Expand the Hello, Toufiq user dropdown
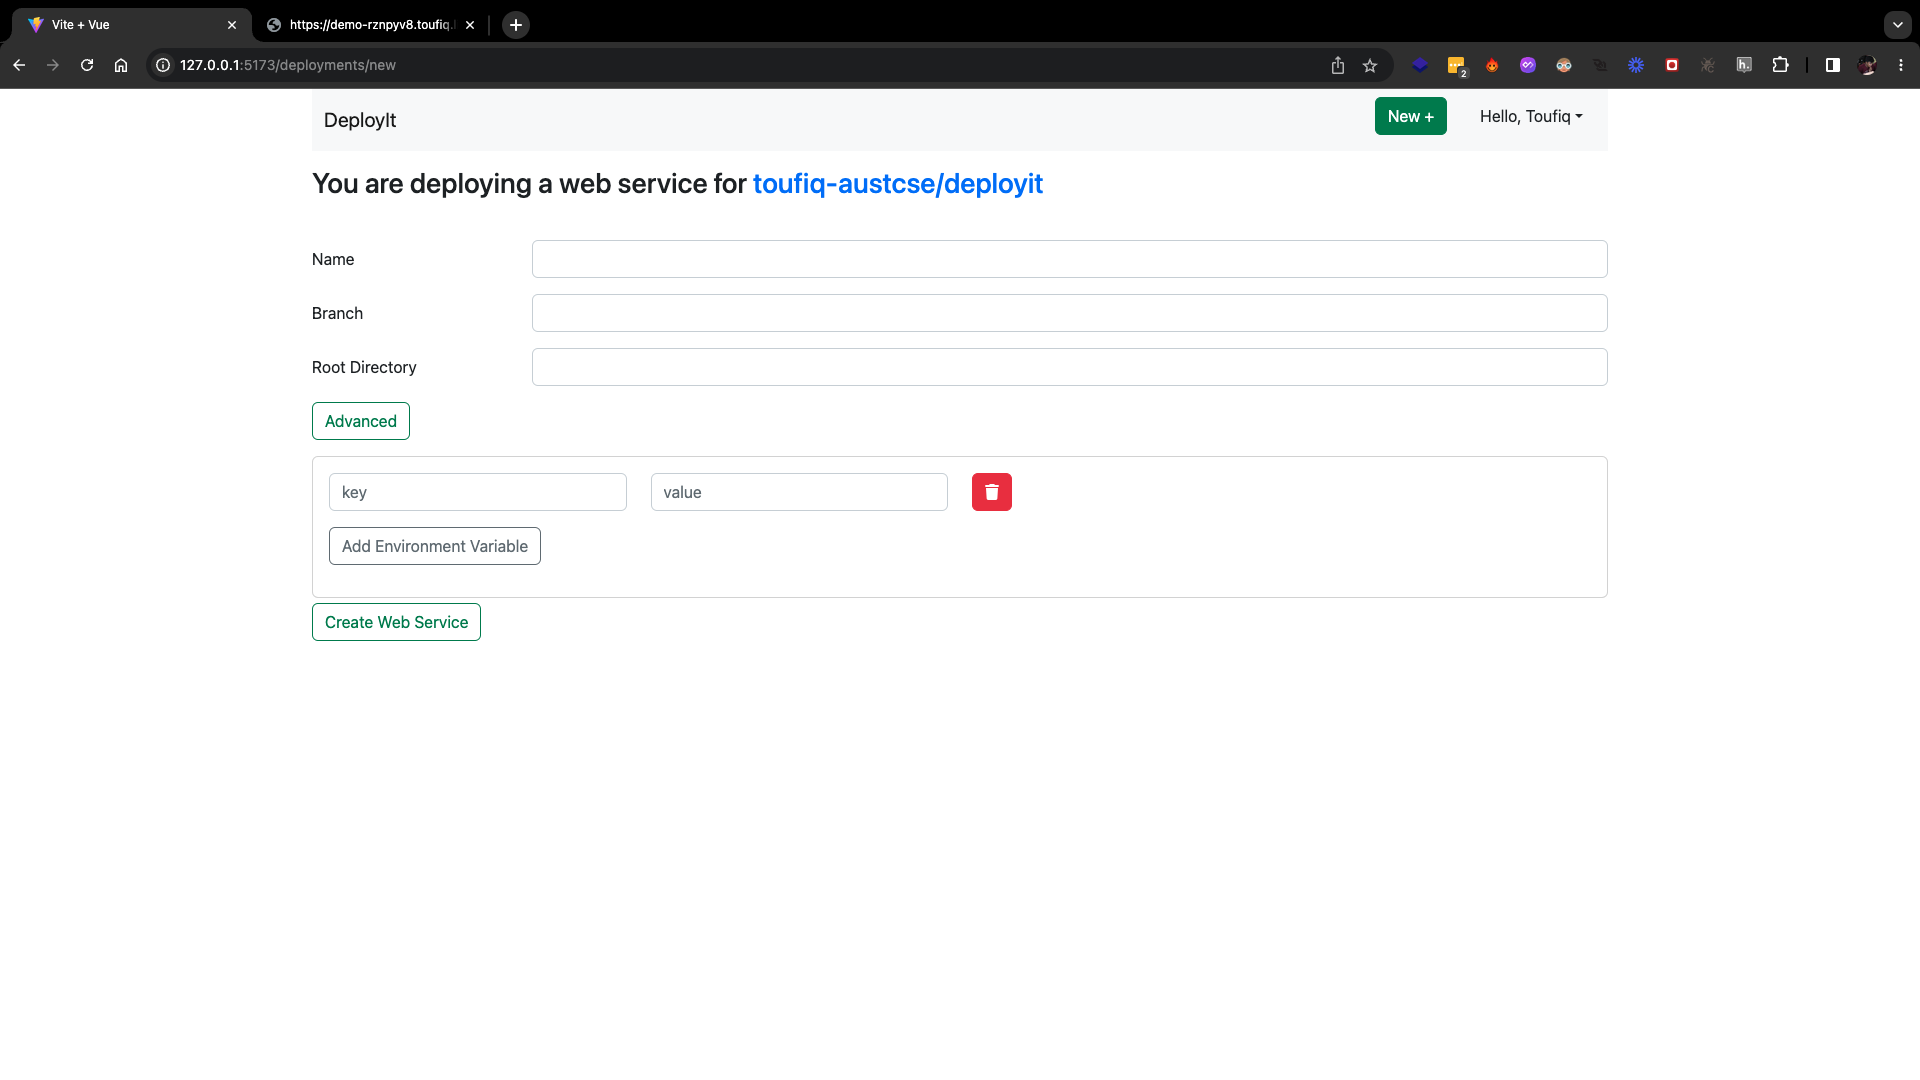1920x1080 pixels. tap(1530, 117)
